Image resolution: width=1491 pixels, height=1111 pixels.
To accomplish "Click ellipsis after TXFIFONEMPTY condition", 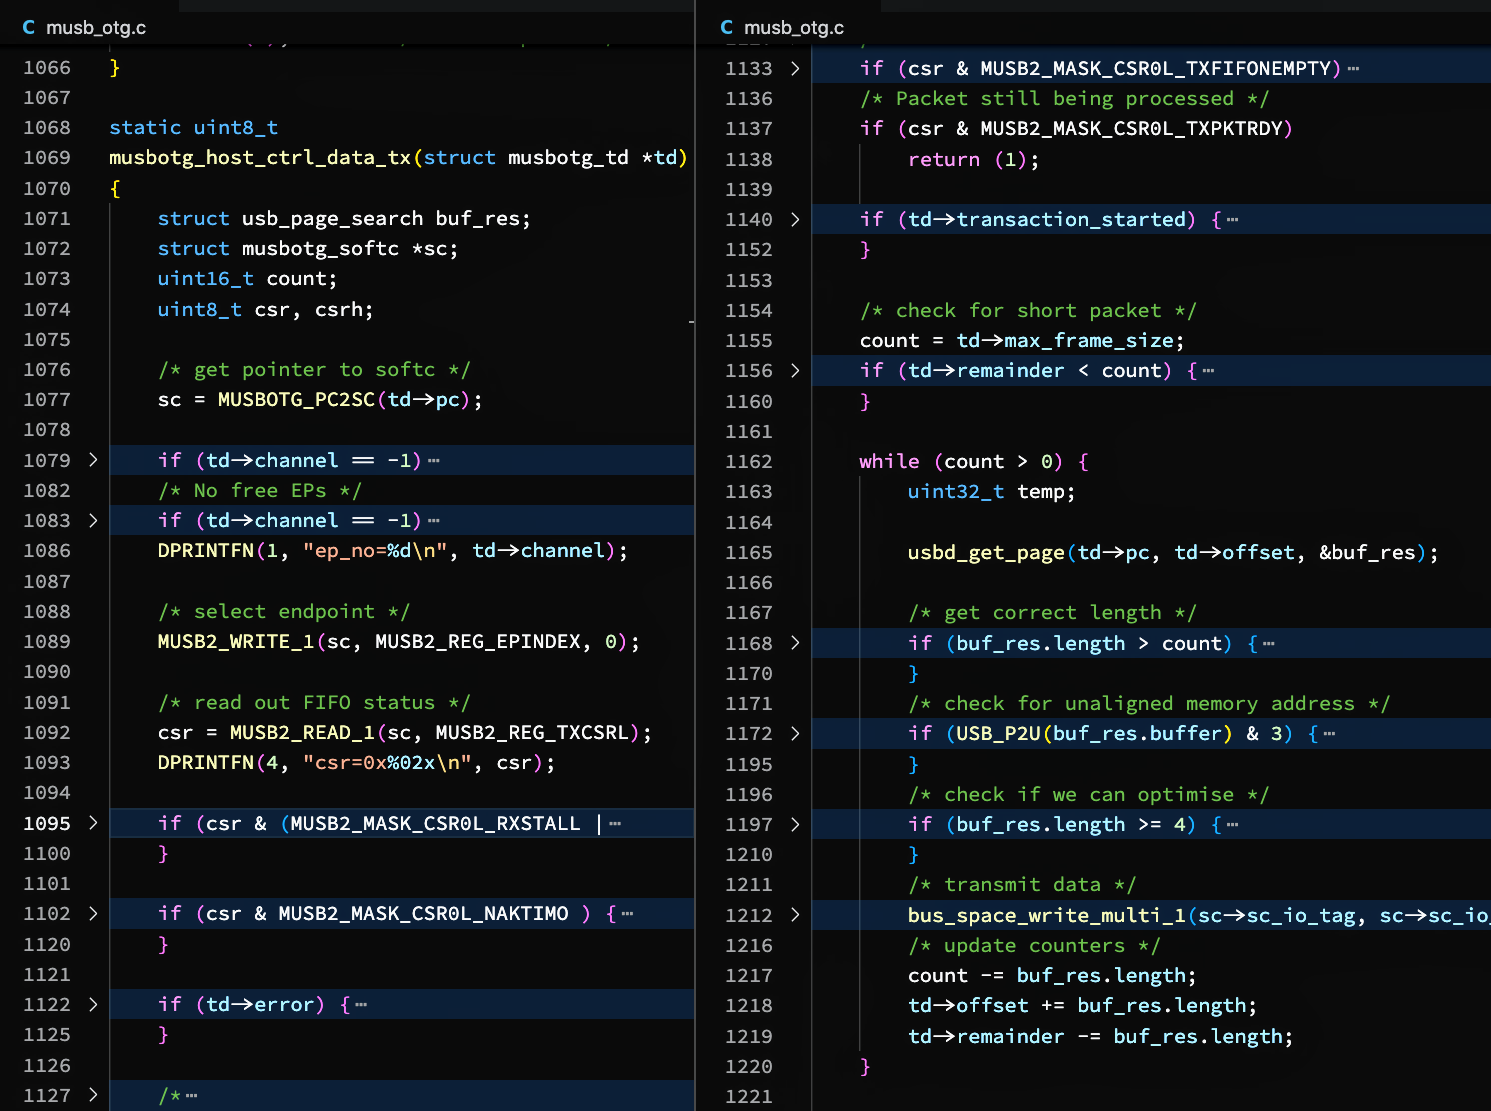I will (1353, 69).
